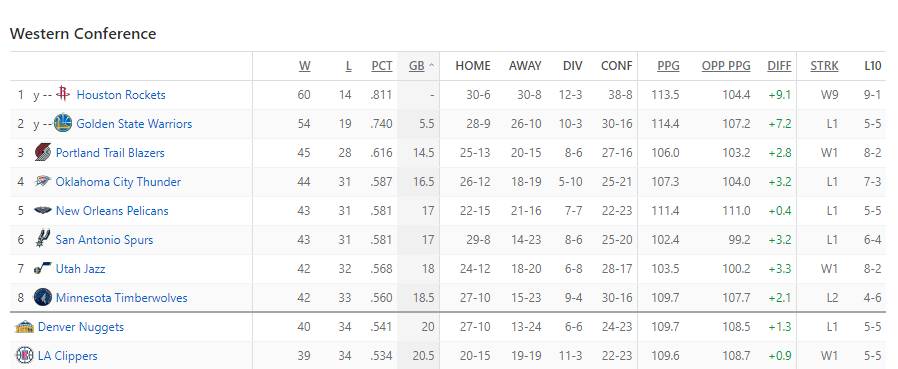
Task: Sort by STRK column header
Action: click(824, 66)
